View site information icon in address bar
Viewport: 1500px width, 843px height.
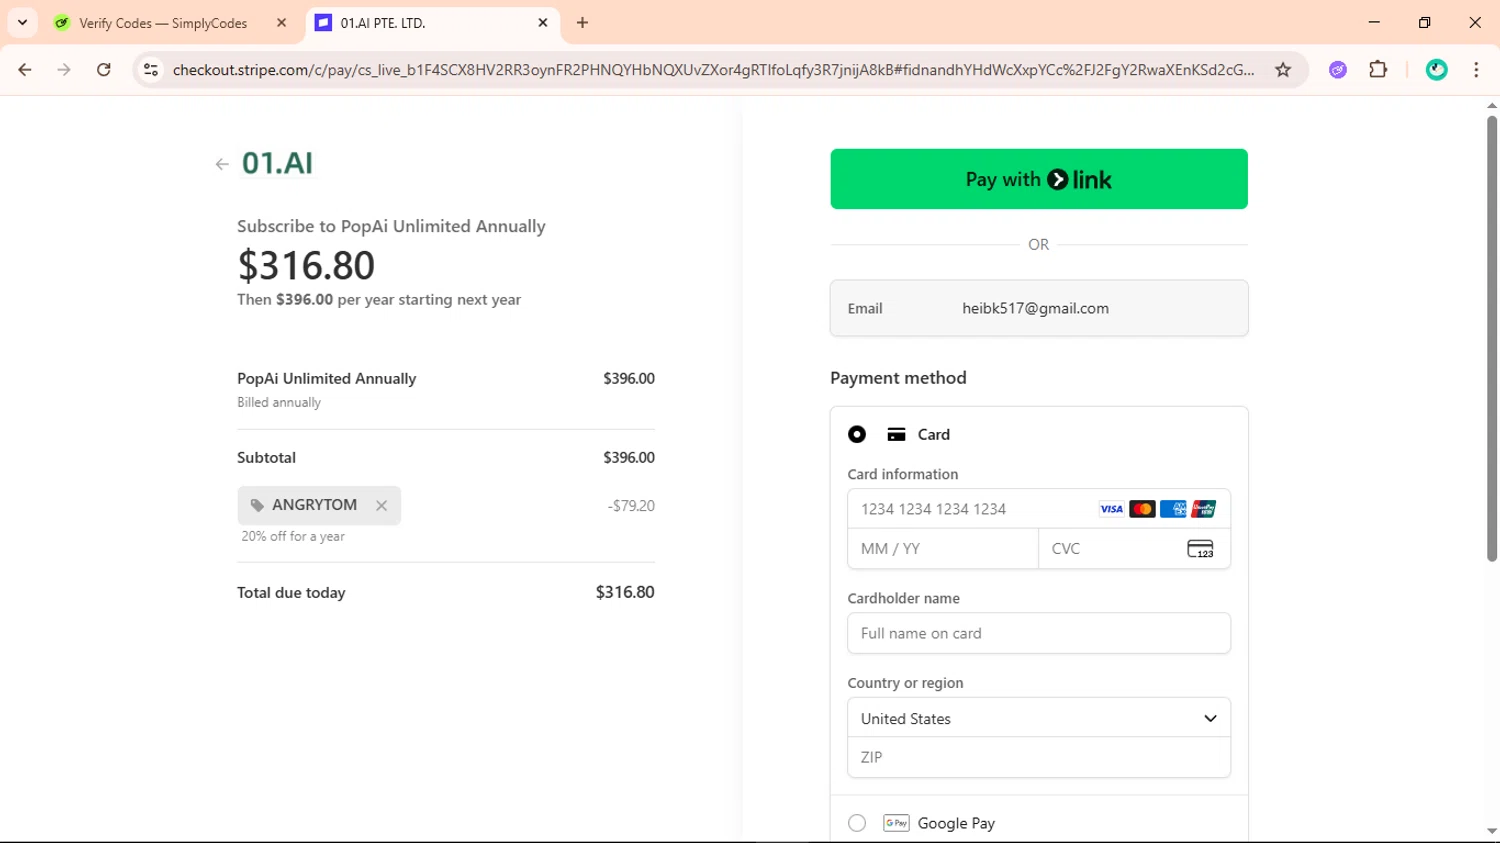tap(151, 70)
